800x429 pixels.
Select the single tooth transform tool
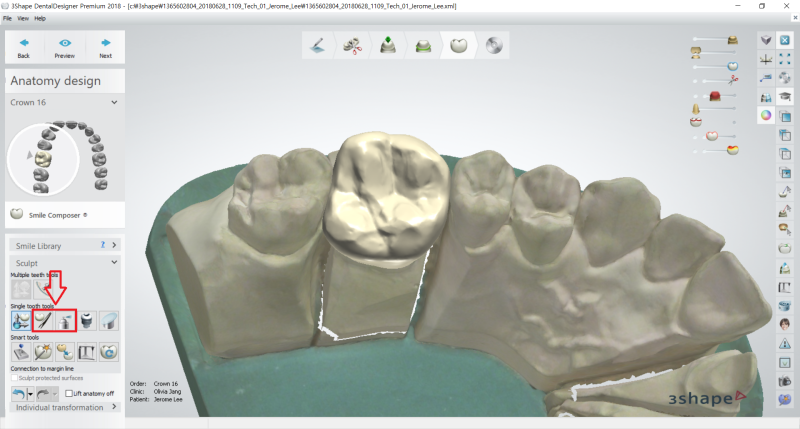pyautogui.click(x=21, y=321)
